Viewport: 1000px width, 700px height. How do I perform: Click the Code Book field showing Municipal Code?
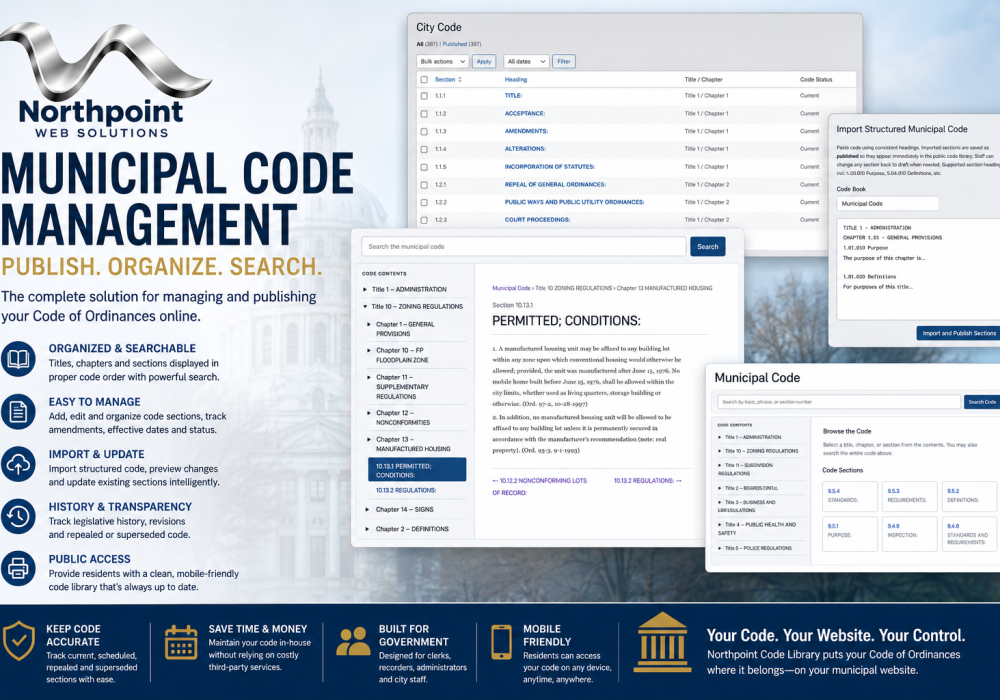coord(887,203)
